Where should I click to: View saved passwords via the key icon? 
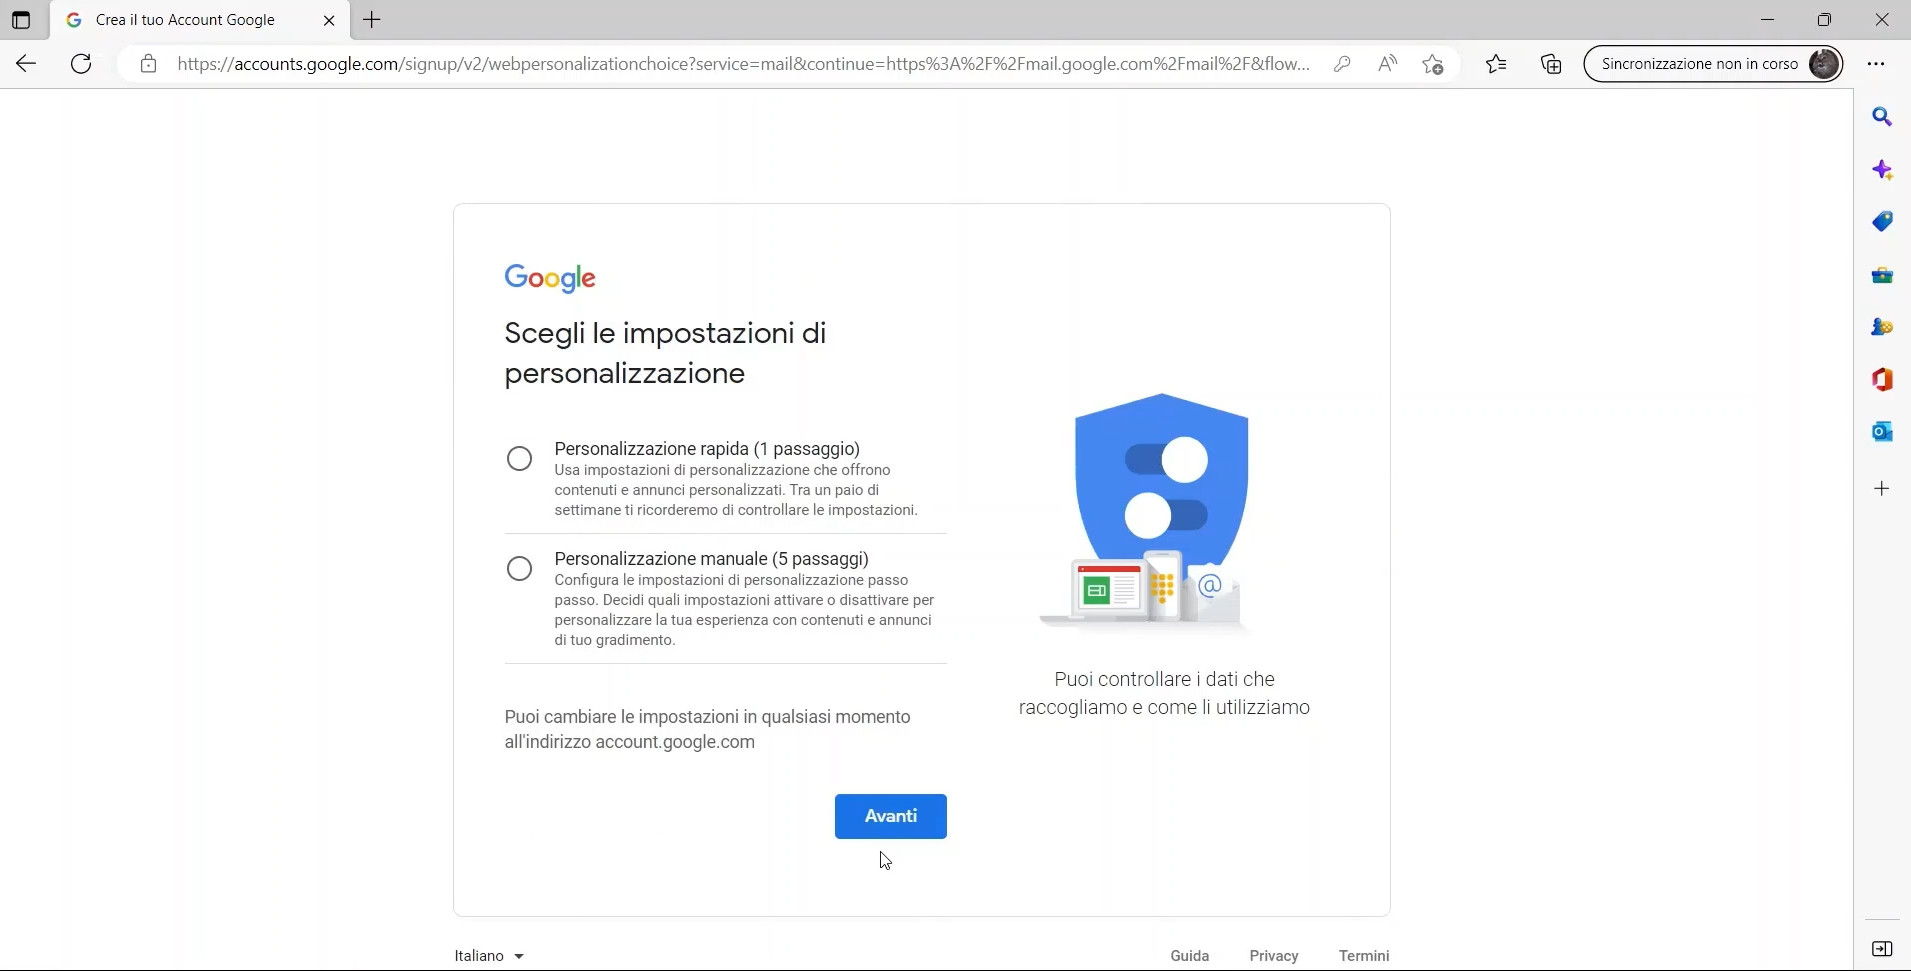1343,63
